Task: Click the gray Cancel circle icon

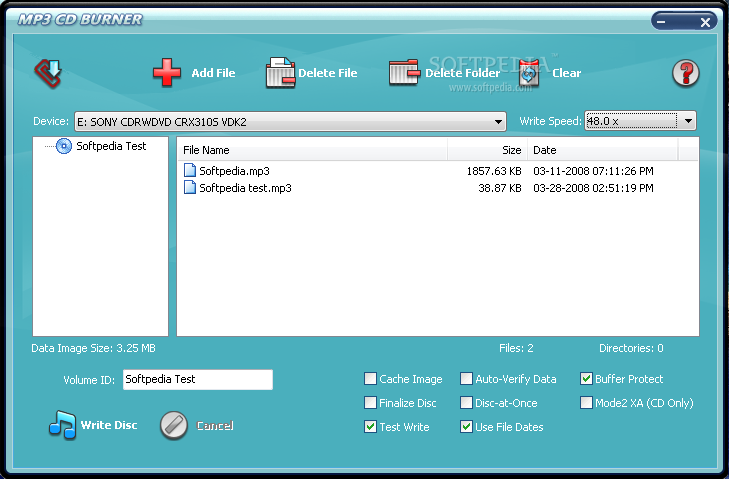Action: tap(174, 425)
